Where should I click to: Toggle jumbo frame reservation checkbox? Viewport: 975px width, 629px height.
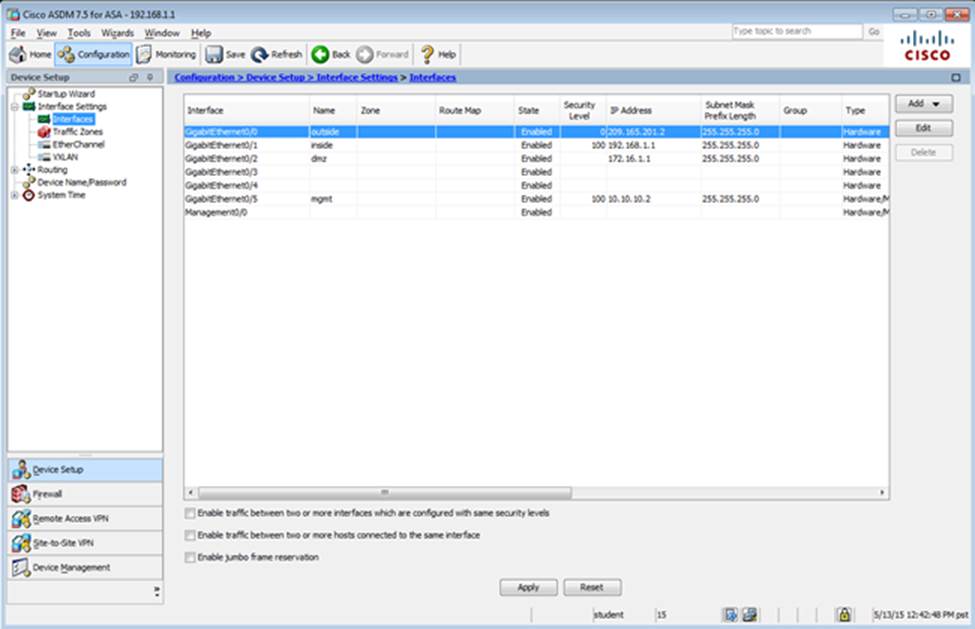pyautogui.click(x=190, y=557)
